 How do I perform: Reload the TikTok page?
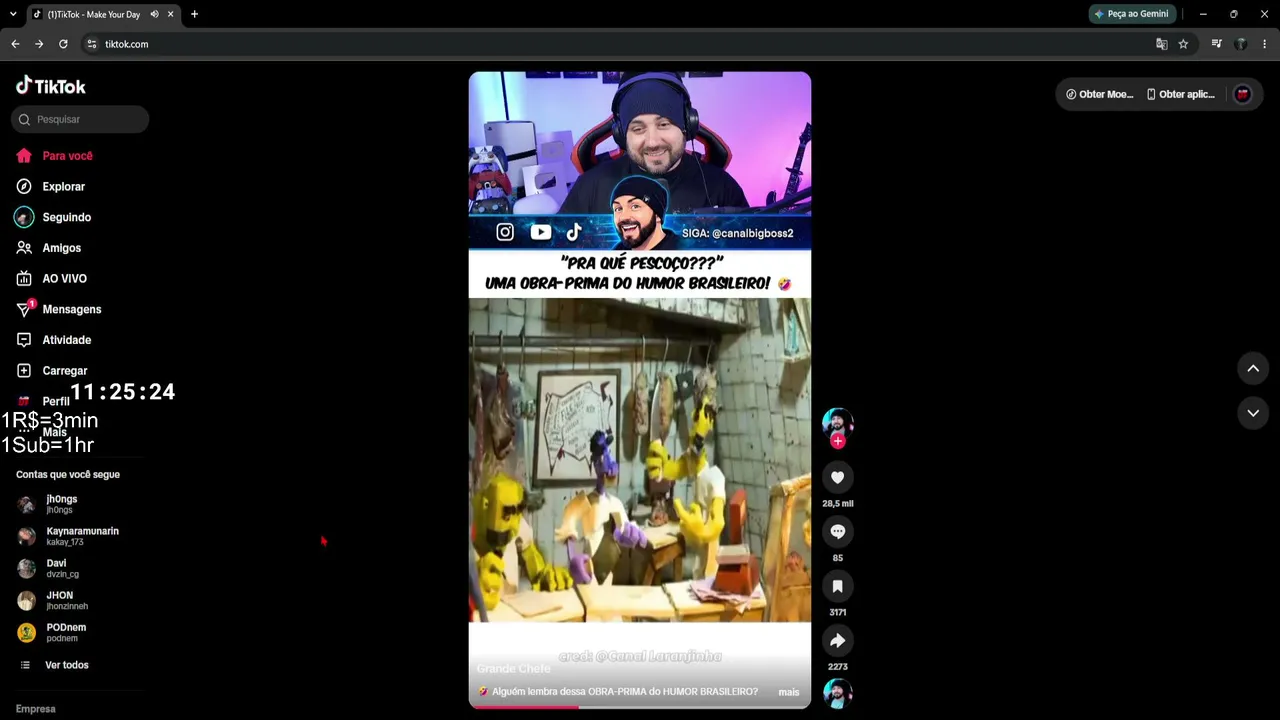pyautogui.click(x=63, y=44)
